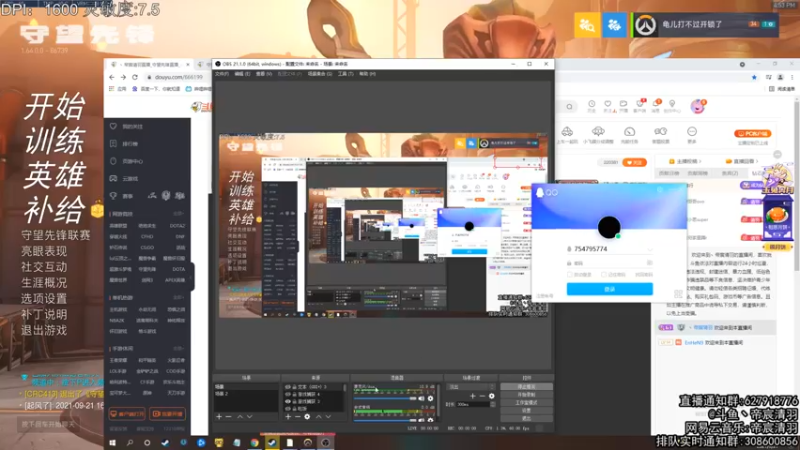Add a scene transition with plus
This screenshot has width=800, height=450.
point(472,396)
